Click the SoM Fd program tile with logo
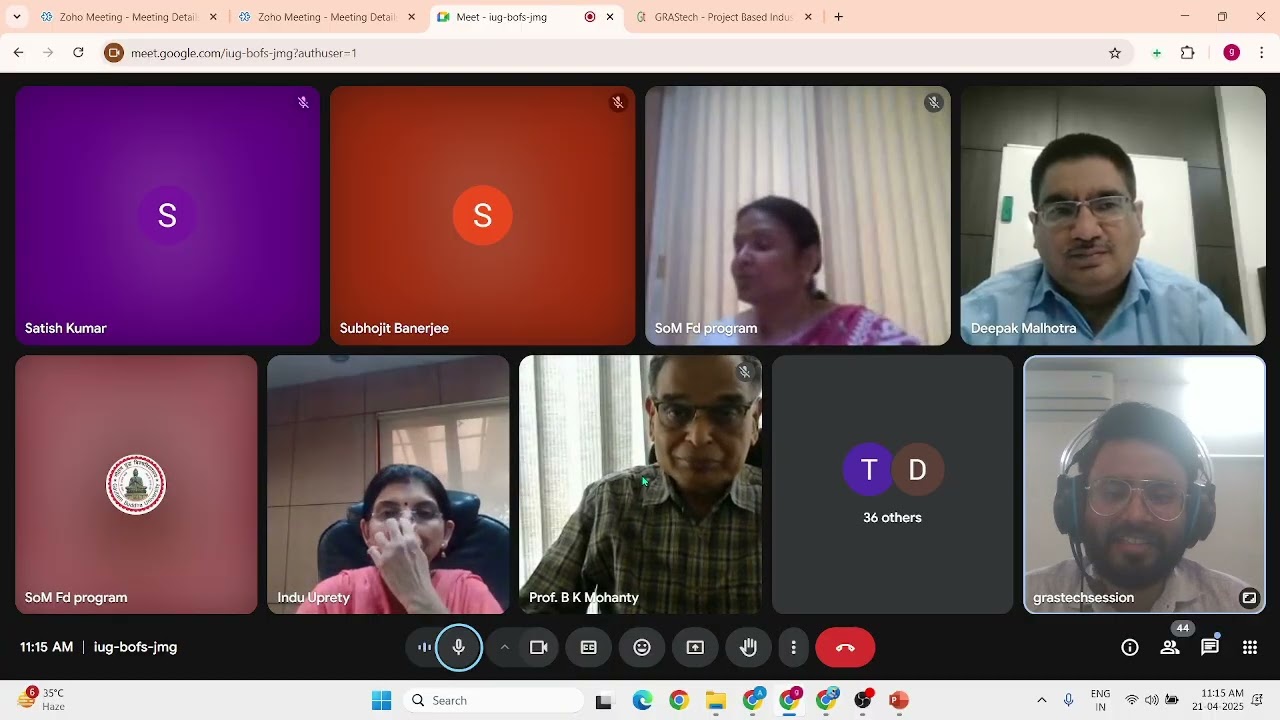This screenshot has height=720, width=1280. click(x=136, y=485)
